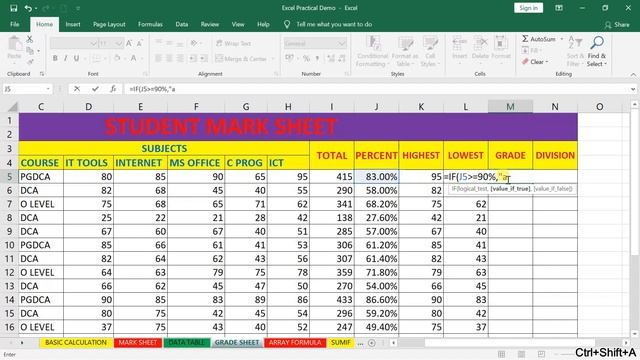Click the vertical scrollbar

634,220
